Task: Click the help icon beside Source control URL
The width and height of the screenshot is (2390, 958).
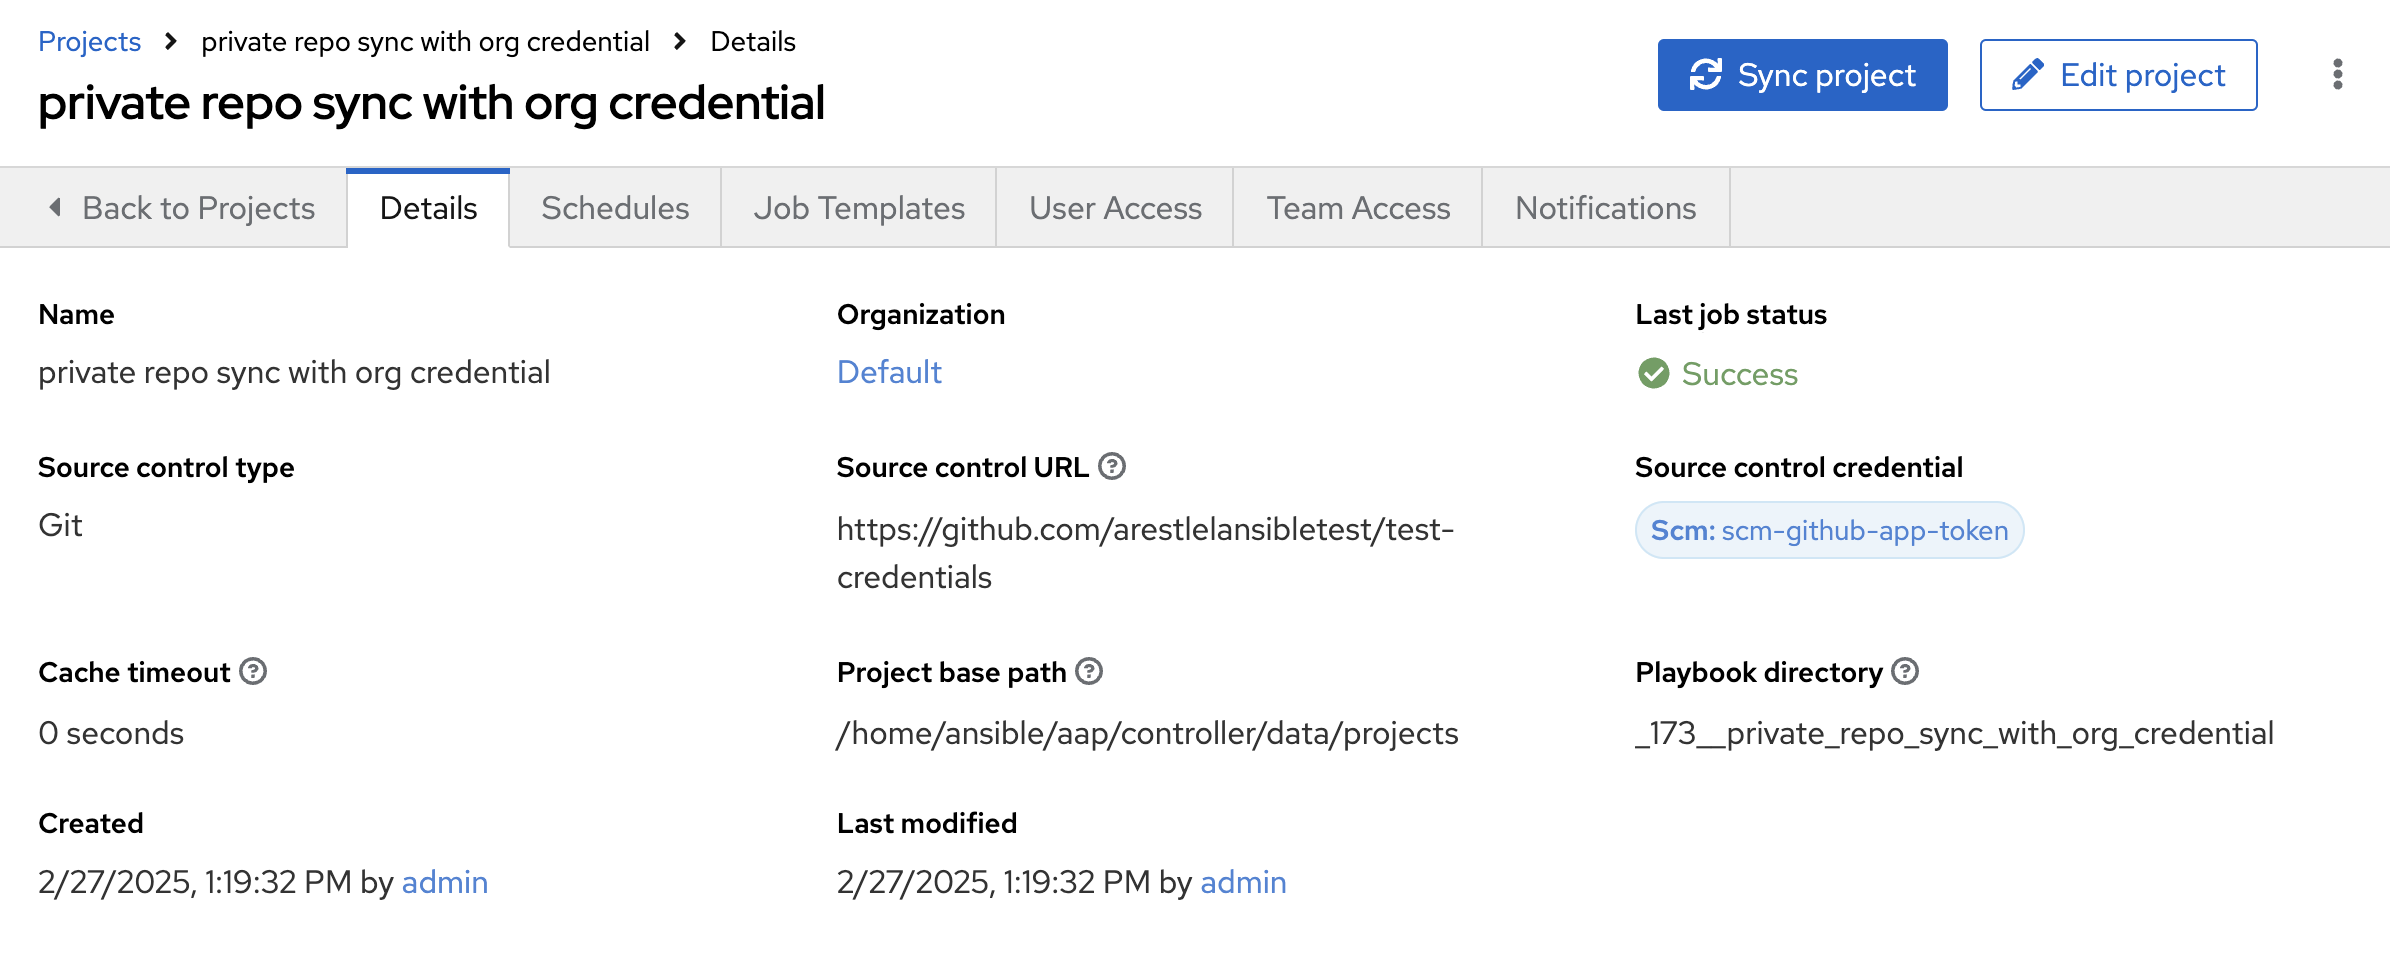Action: click(x=1112, y=467)
